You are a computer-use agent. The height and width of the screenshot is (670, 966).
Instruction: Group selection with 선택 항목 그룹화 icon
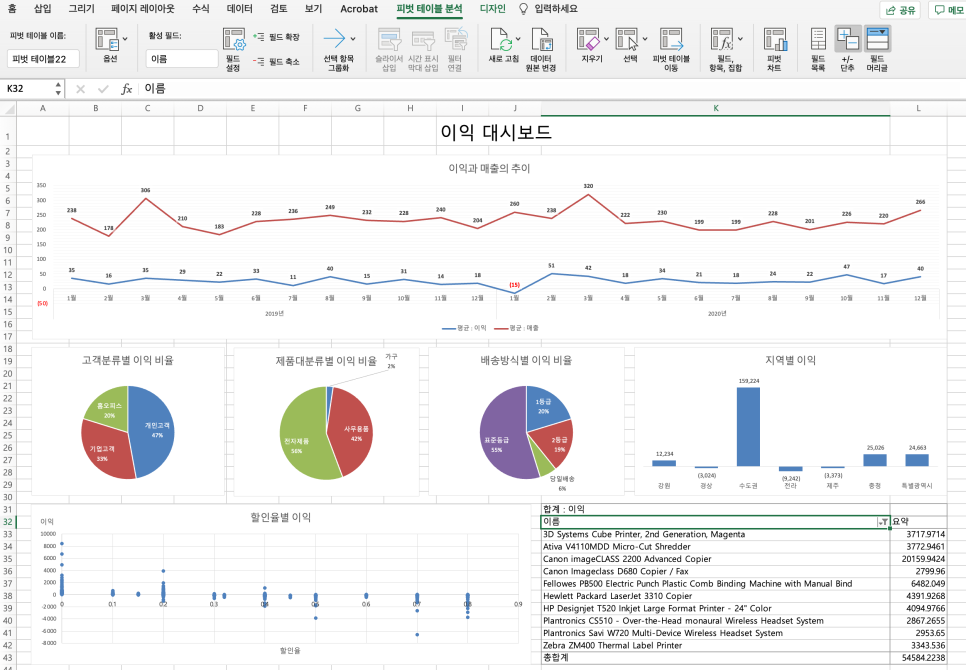point(335,39)
